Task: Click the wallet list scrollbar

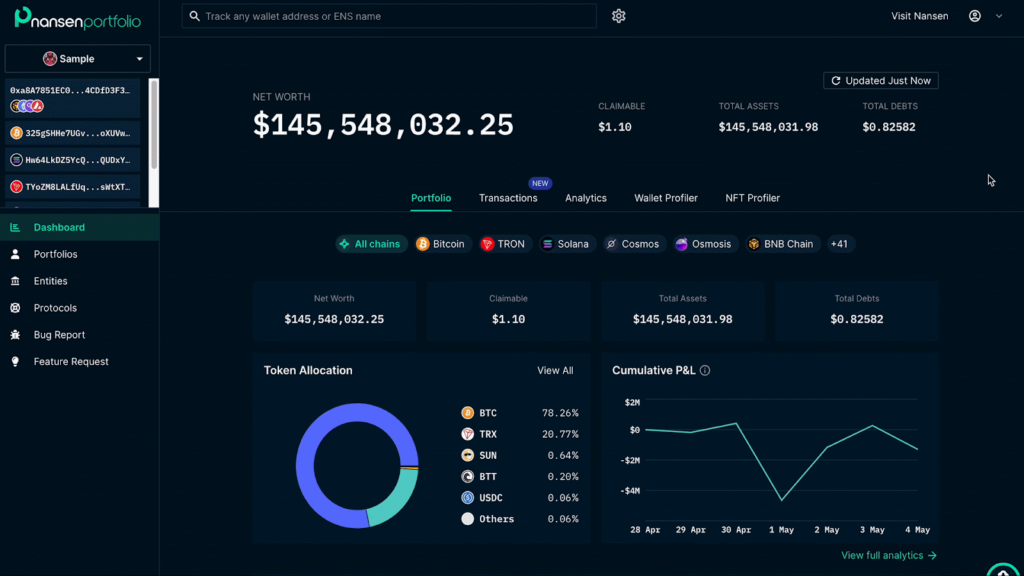Action: coord(154,125)
